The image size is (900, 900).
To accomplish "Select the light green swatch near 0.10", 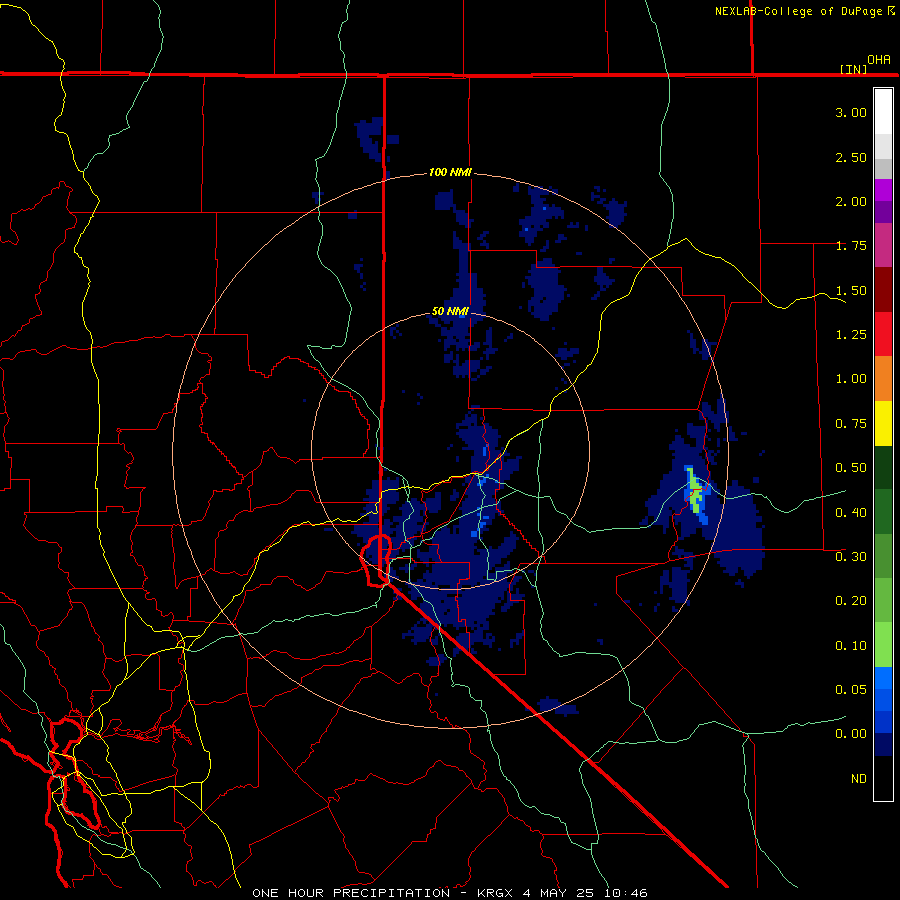I will click(883, 645).
